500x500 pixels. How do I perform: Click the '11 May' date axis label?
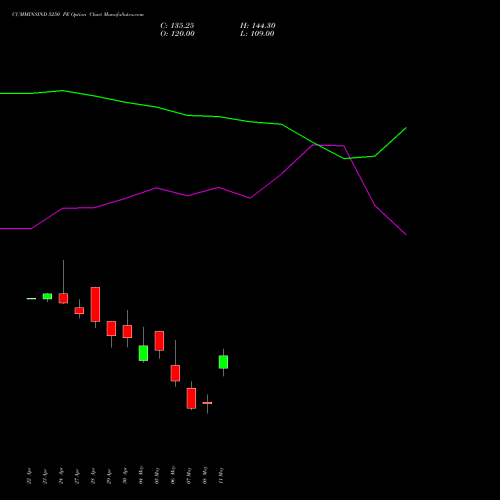pyautogui.click(x=221, y=475)
